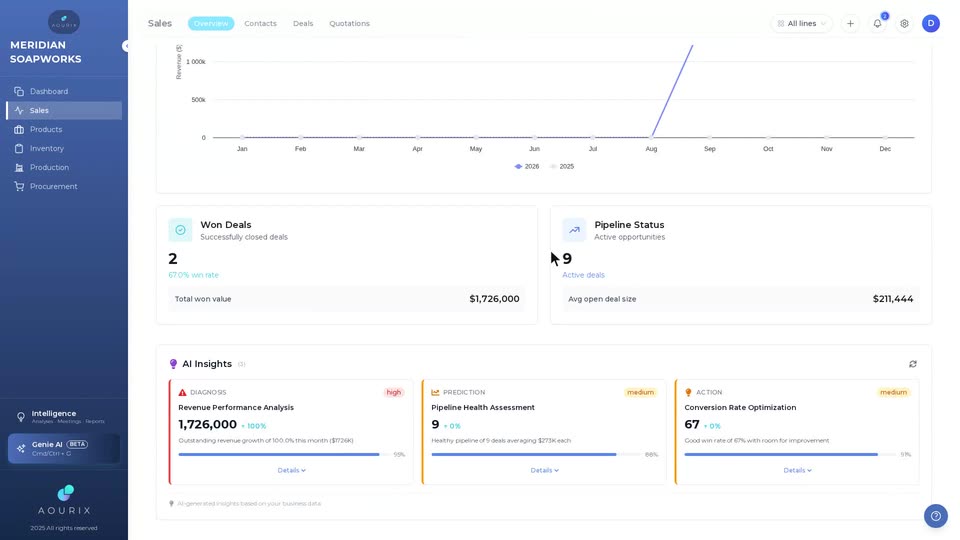This screenshot has width=960, height=540.
Task: Open the All lines dropdown
Action: (801, 23)
